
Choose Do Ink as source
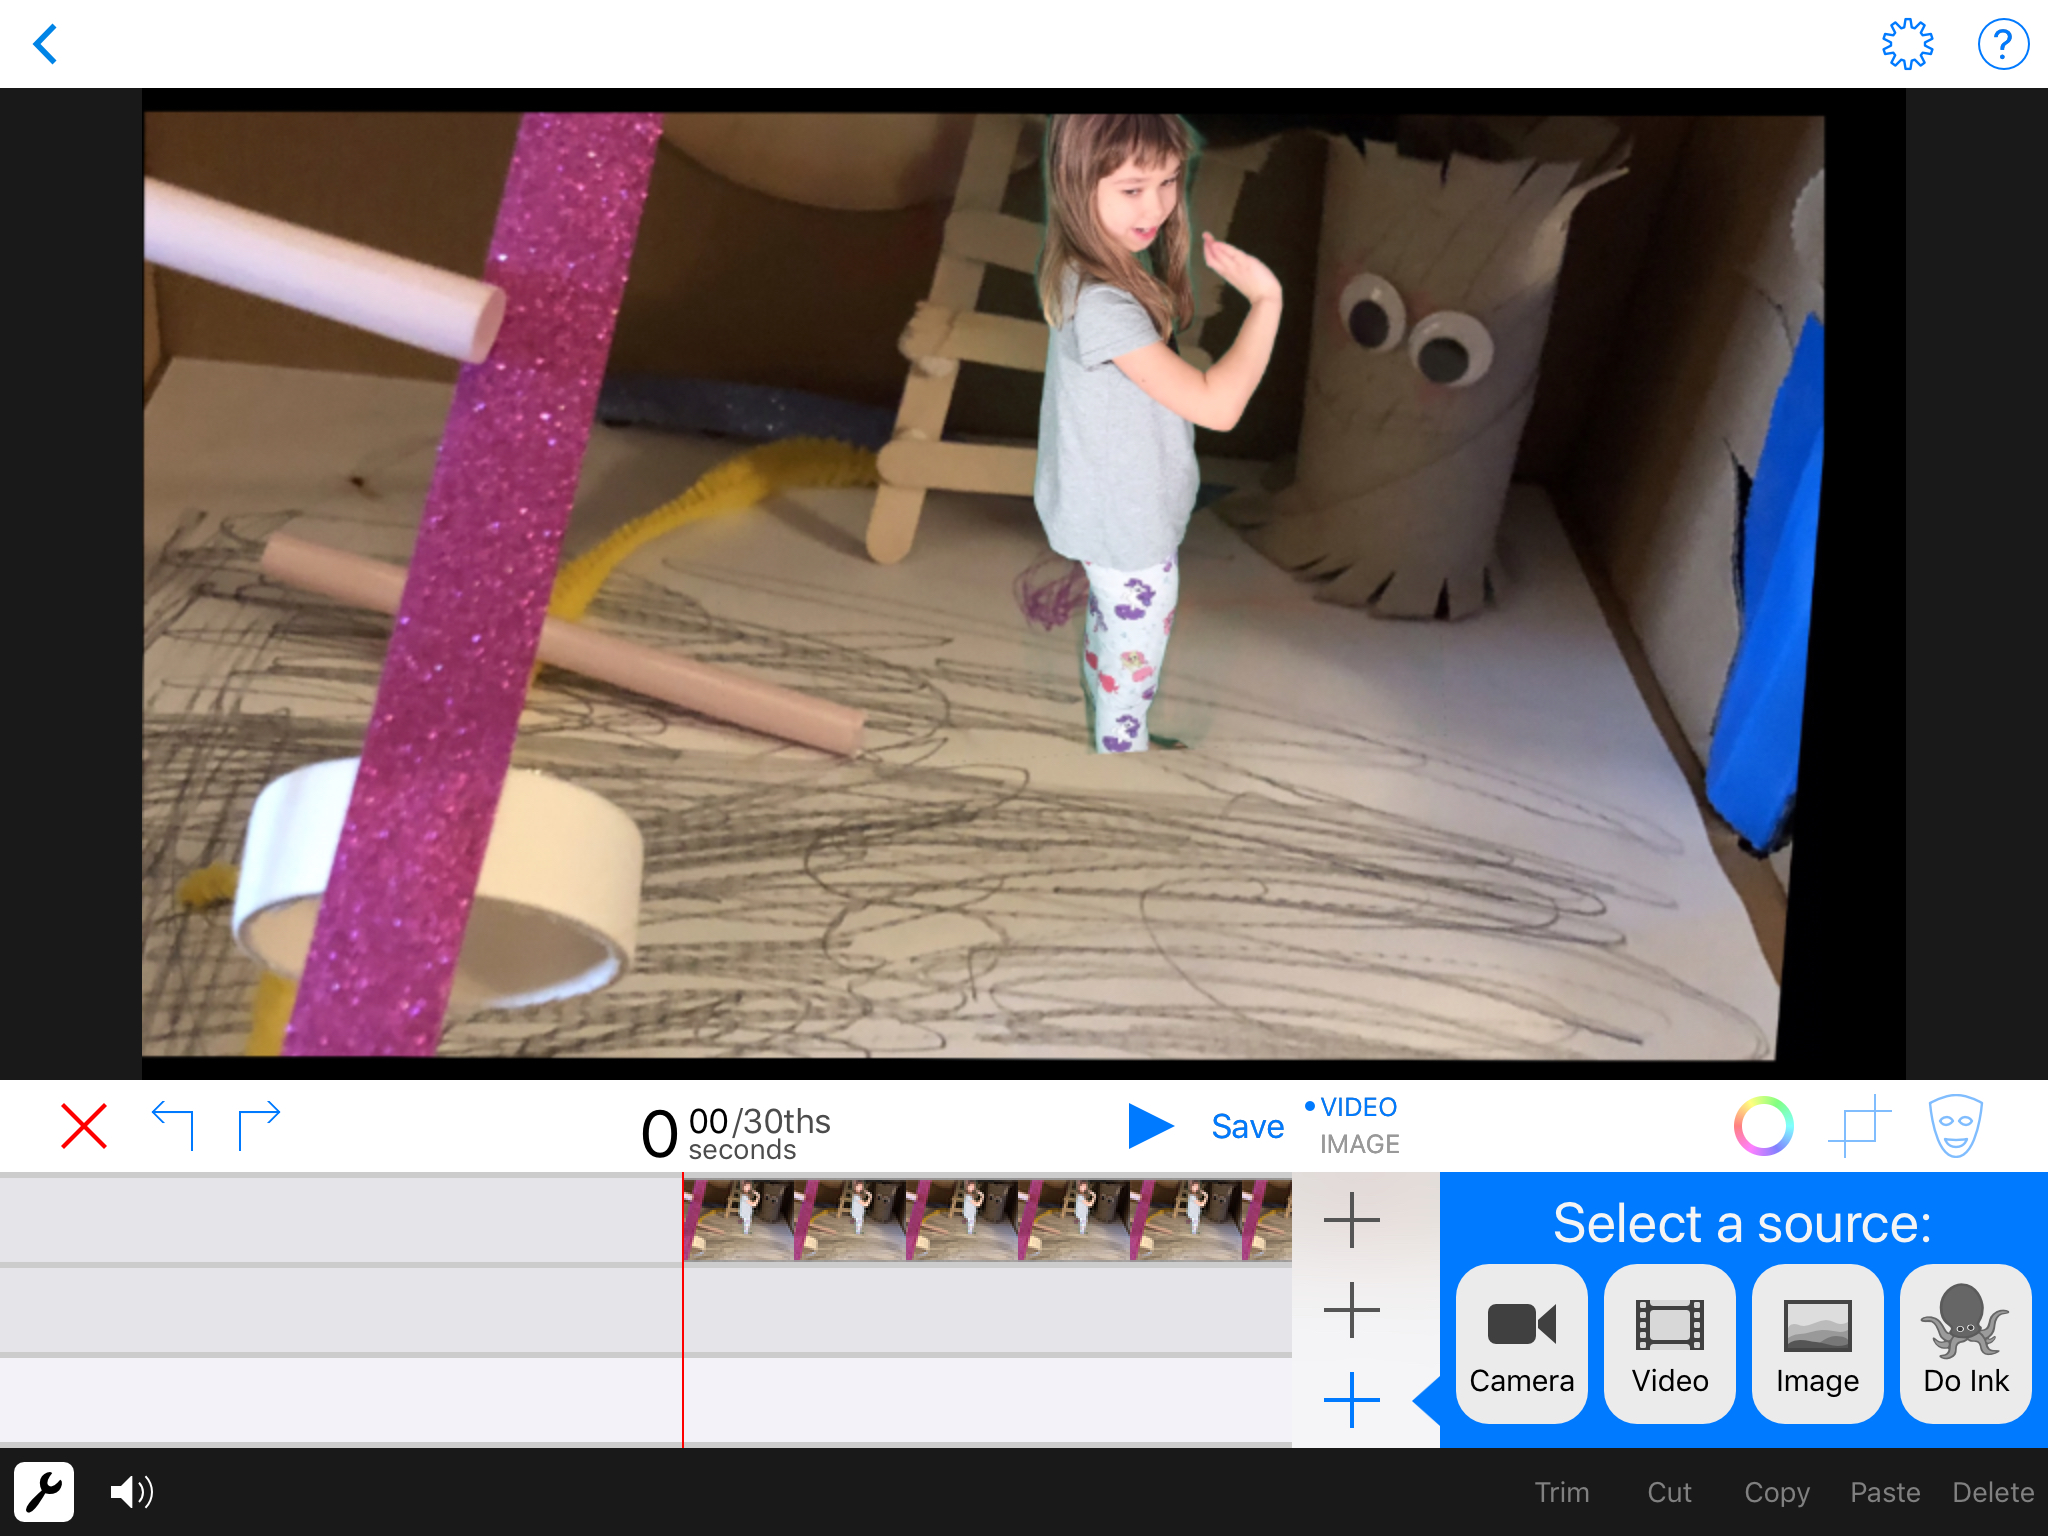(1965, 1344)
